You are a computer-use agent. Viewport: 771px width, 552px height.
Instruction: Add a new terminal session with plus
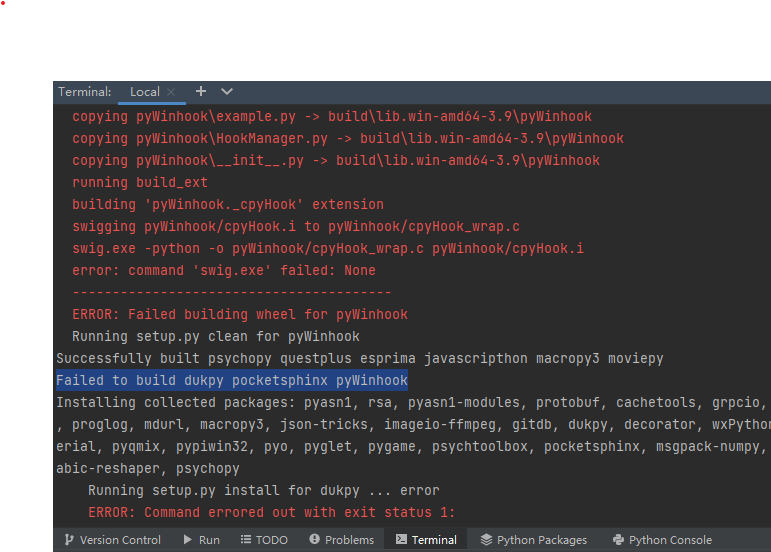tap(201, 91)
